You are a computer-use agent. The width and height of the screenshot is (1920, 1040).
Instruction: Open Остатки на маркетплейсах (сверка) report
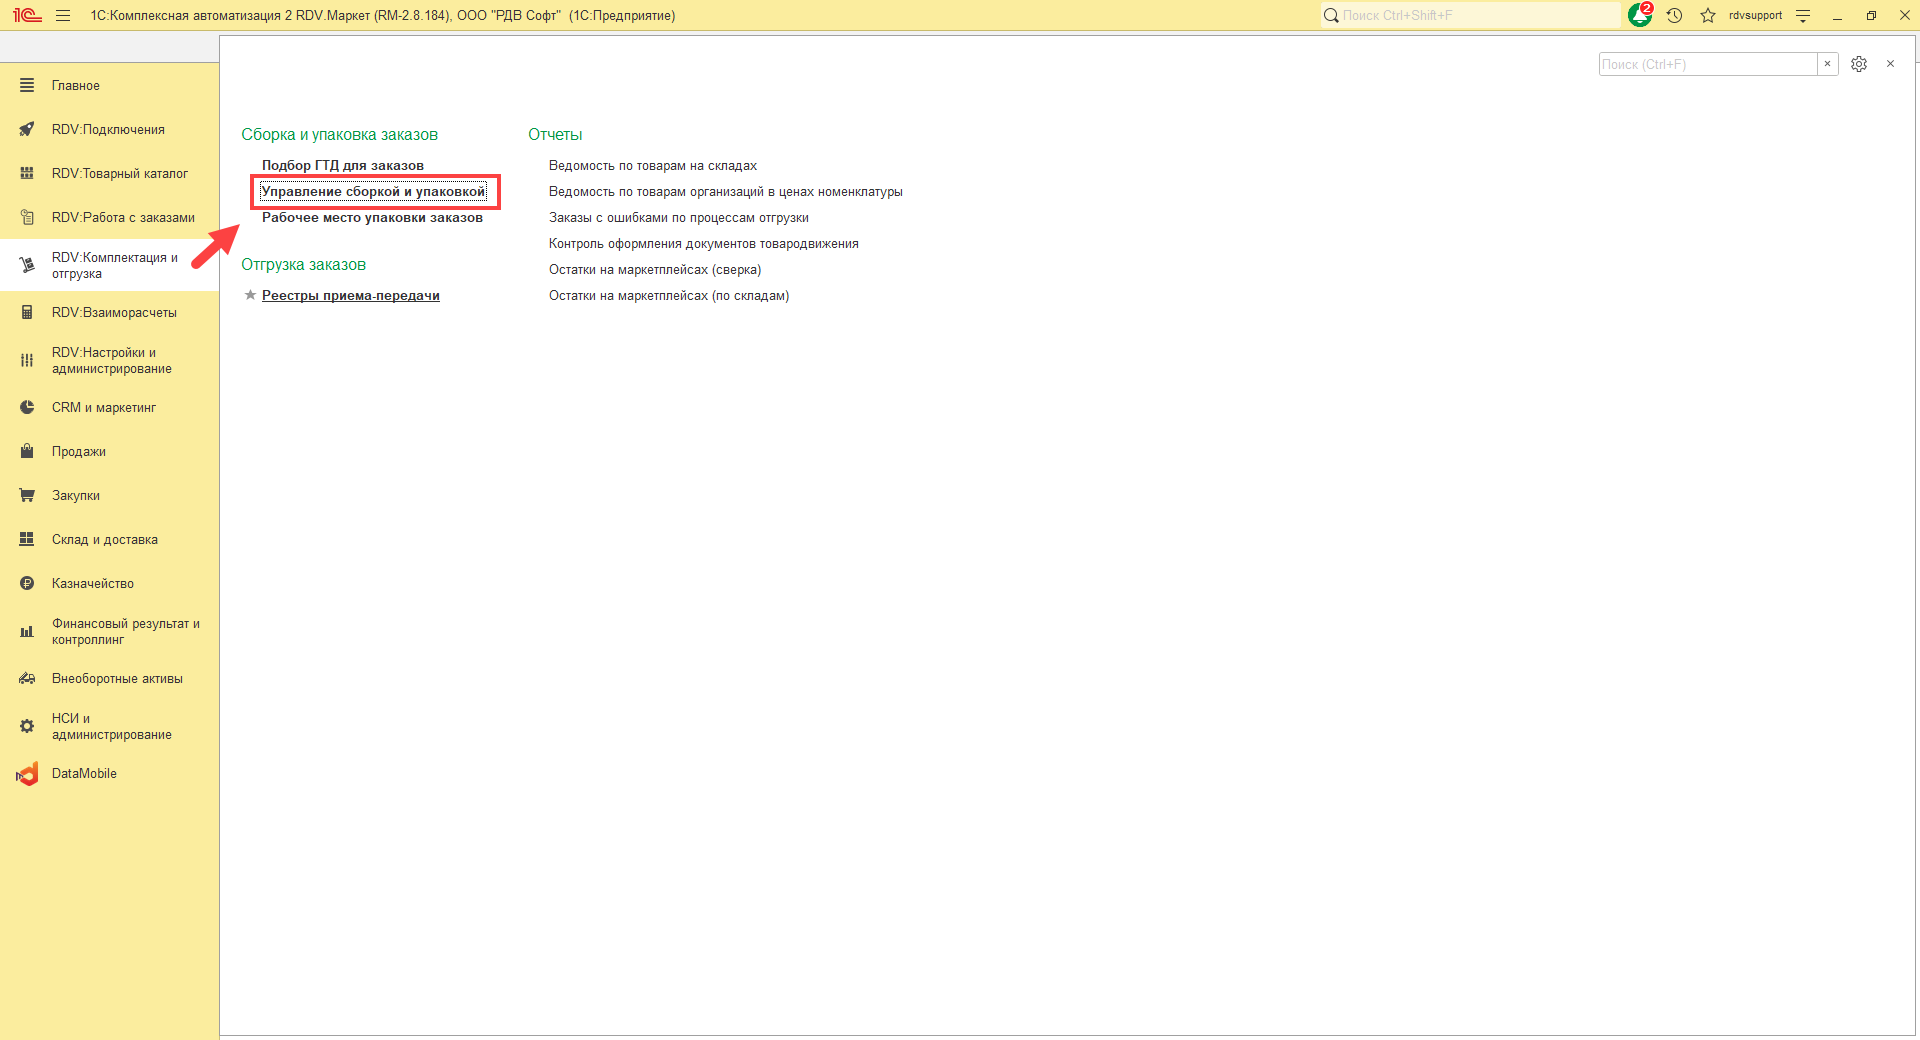coord(655,270)
